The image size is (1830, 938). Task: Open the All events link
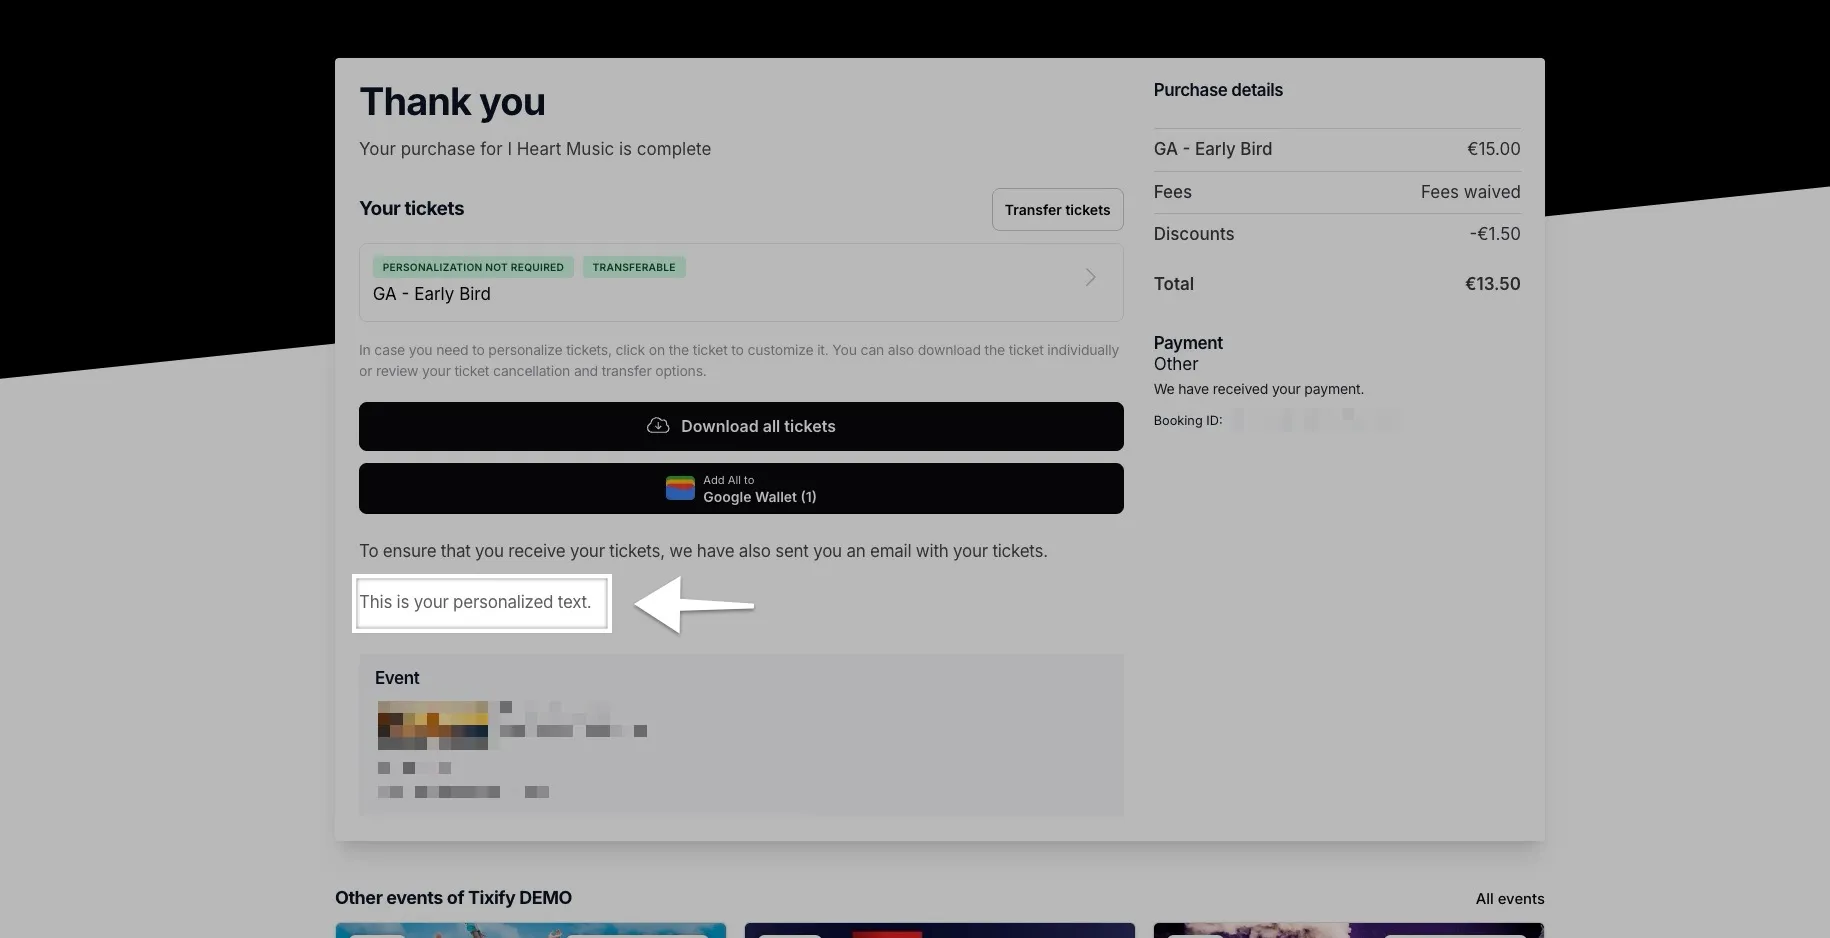1510,899
